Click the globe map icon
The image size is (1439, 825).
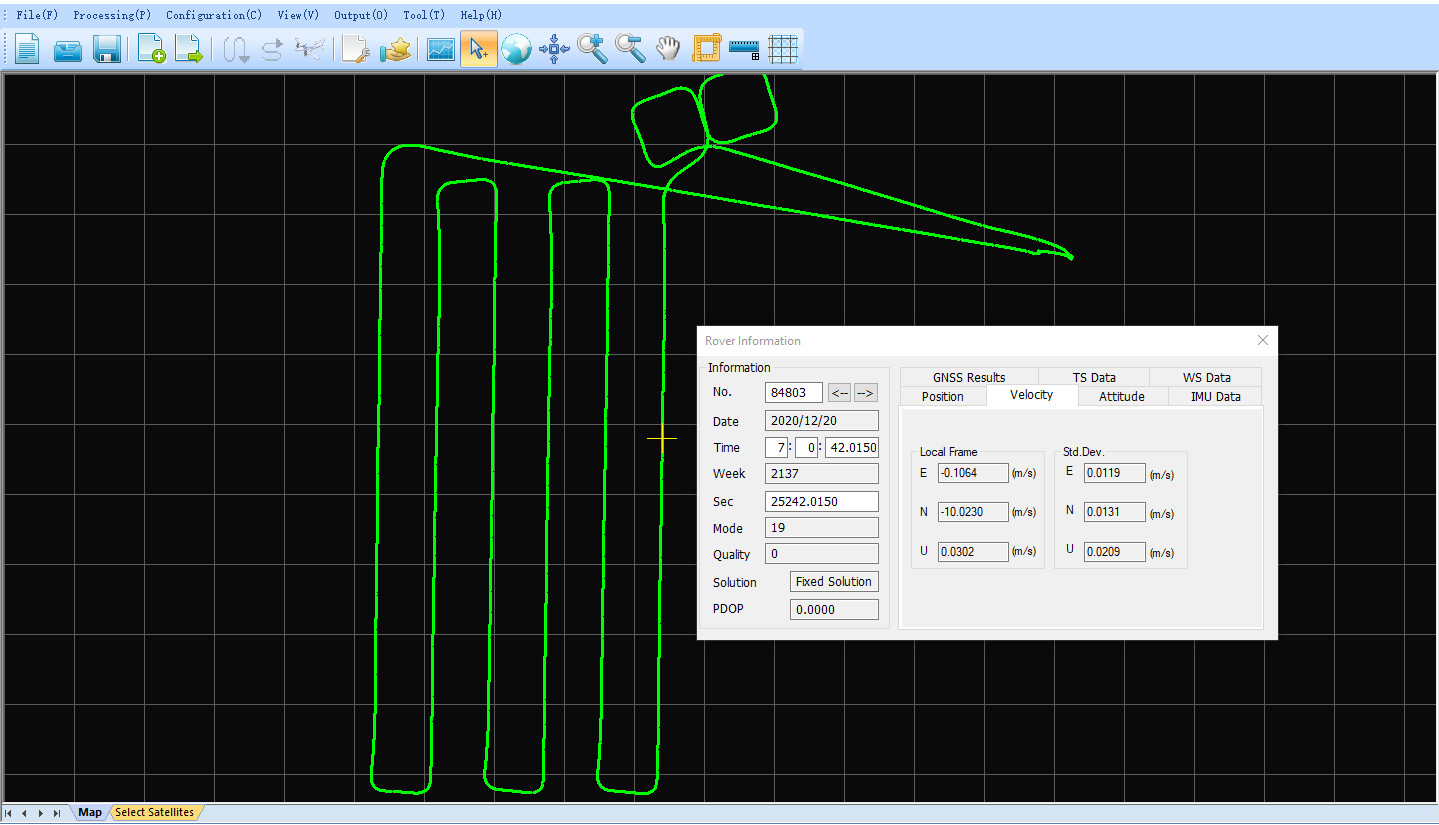click(x=516, y=49)
